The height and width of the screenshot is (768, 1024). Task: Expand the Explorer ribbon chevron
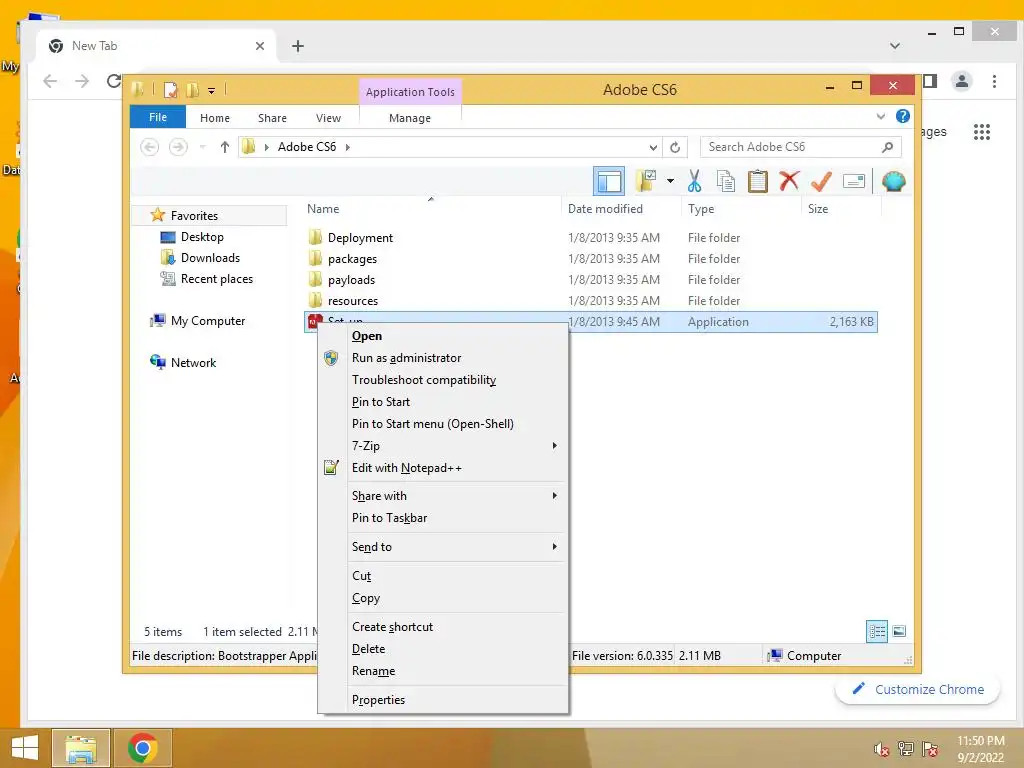coord(880,116)
